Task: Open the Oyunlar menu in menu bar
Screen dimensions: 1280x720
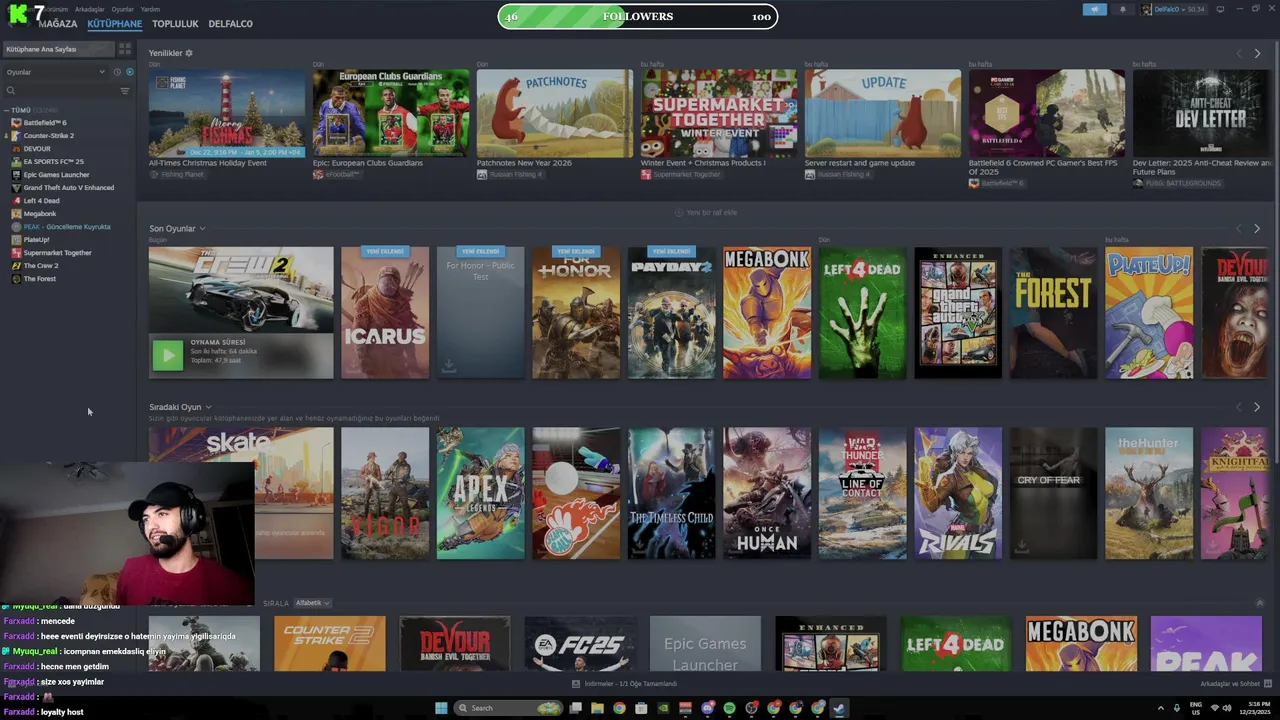Action: 122,9
